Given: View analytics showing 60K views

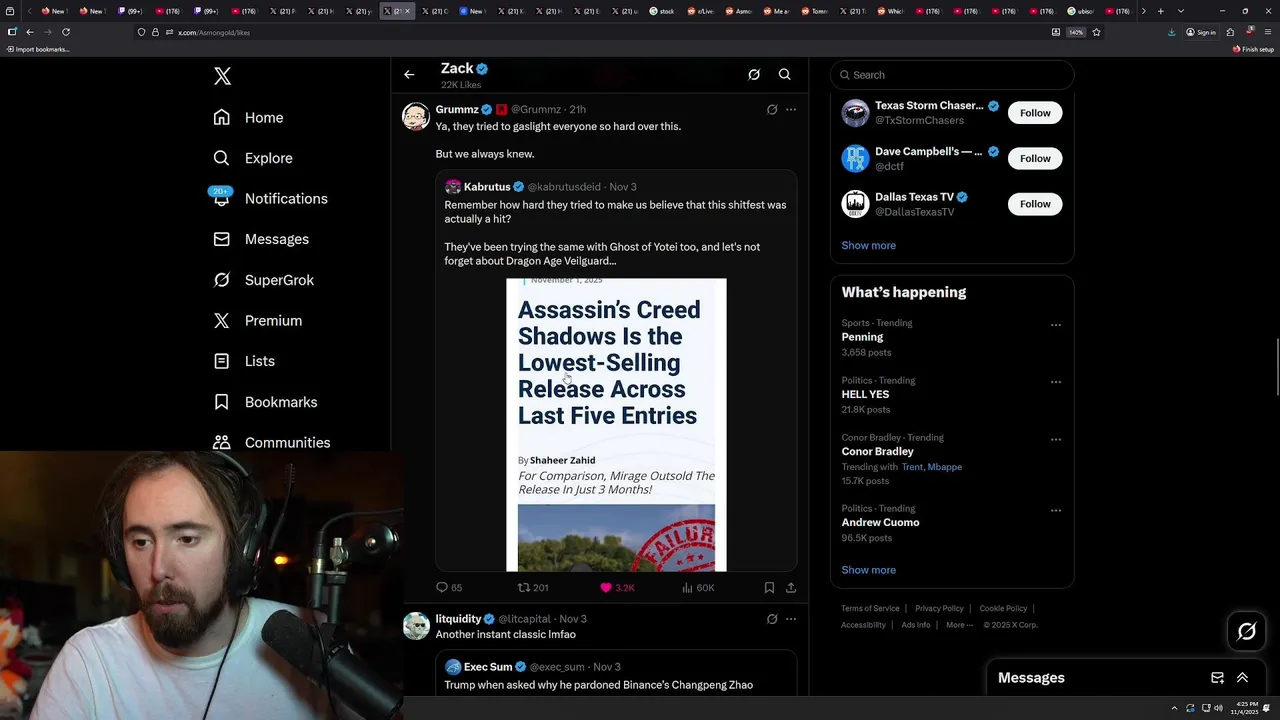Looking at the screenshot, I should (698, 588).
